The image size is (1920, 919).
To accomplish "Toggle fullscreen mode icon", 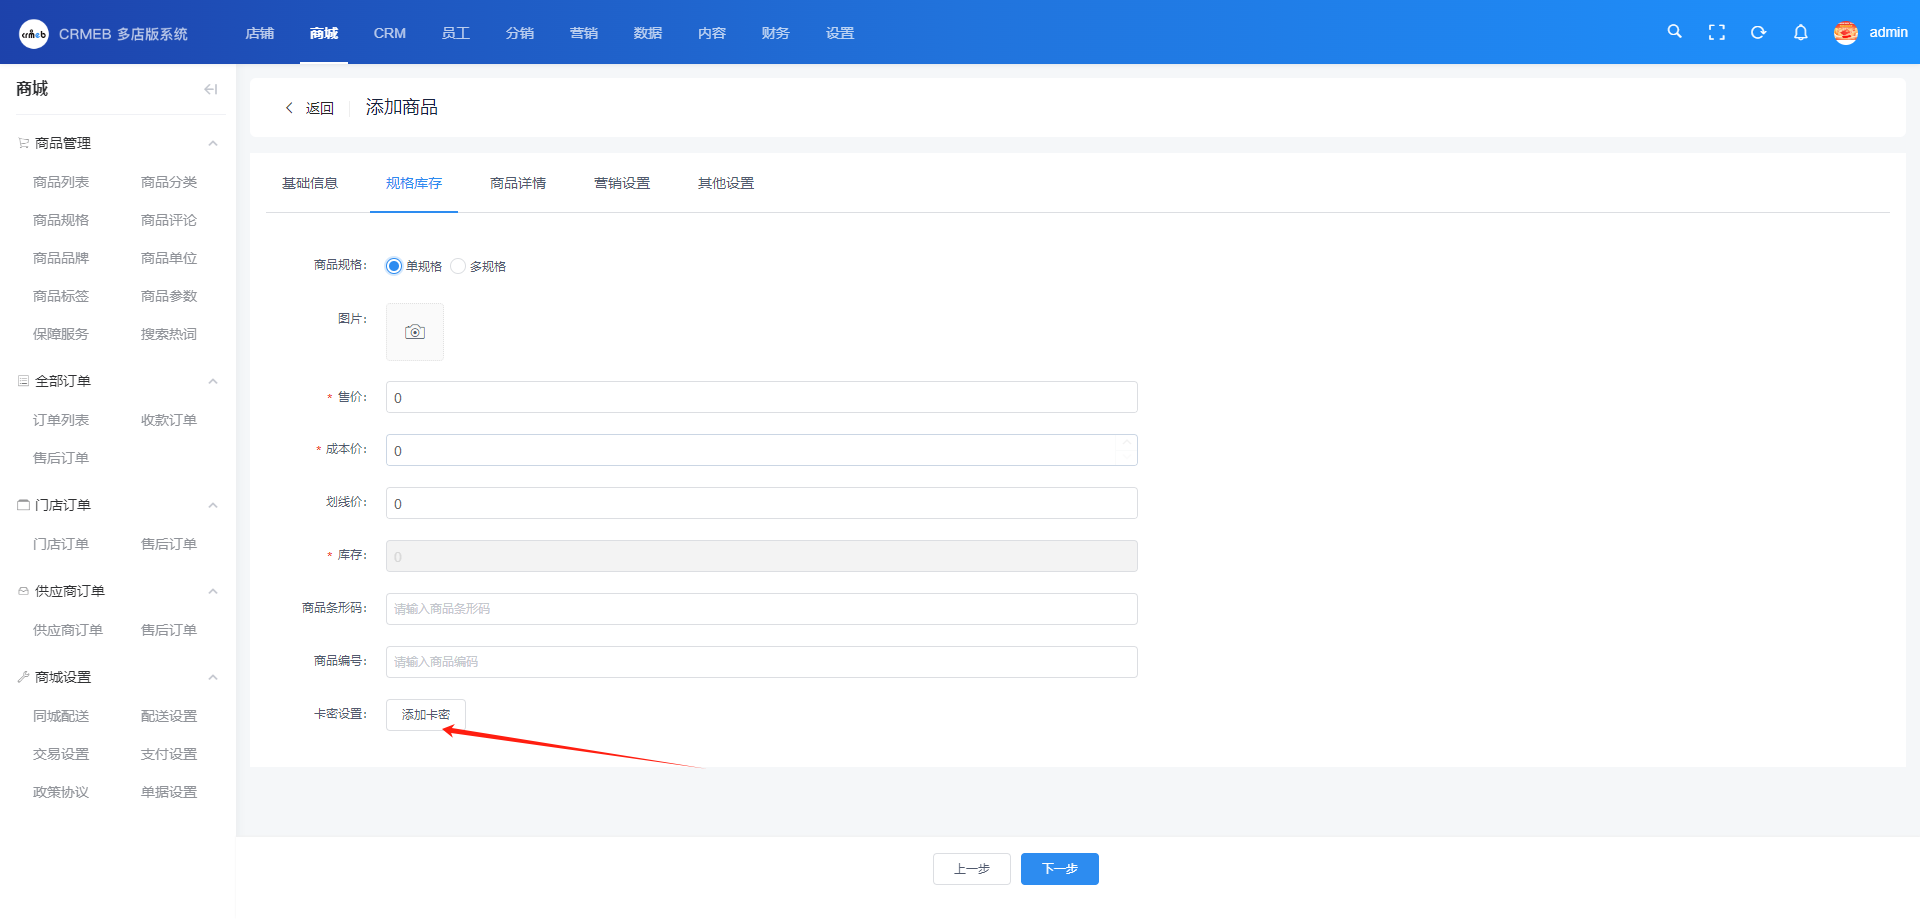I will tap(1717, 33).
